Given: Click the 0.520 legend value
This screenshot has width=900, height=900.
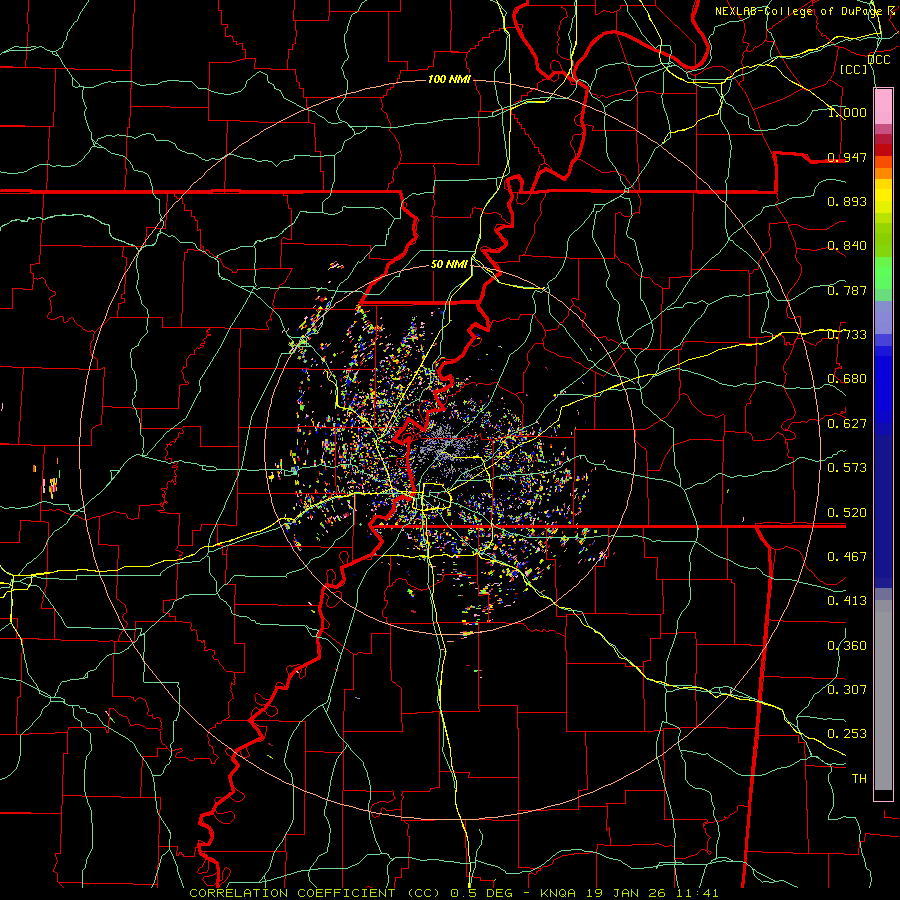Looking at the screenshot, I should point(847,513).
